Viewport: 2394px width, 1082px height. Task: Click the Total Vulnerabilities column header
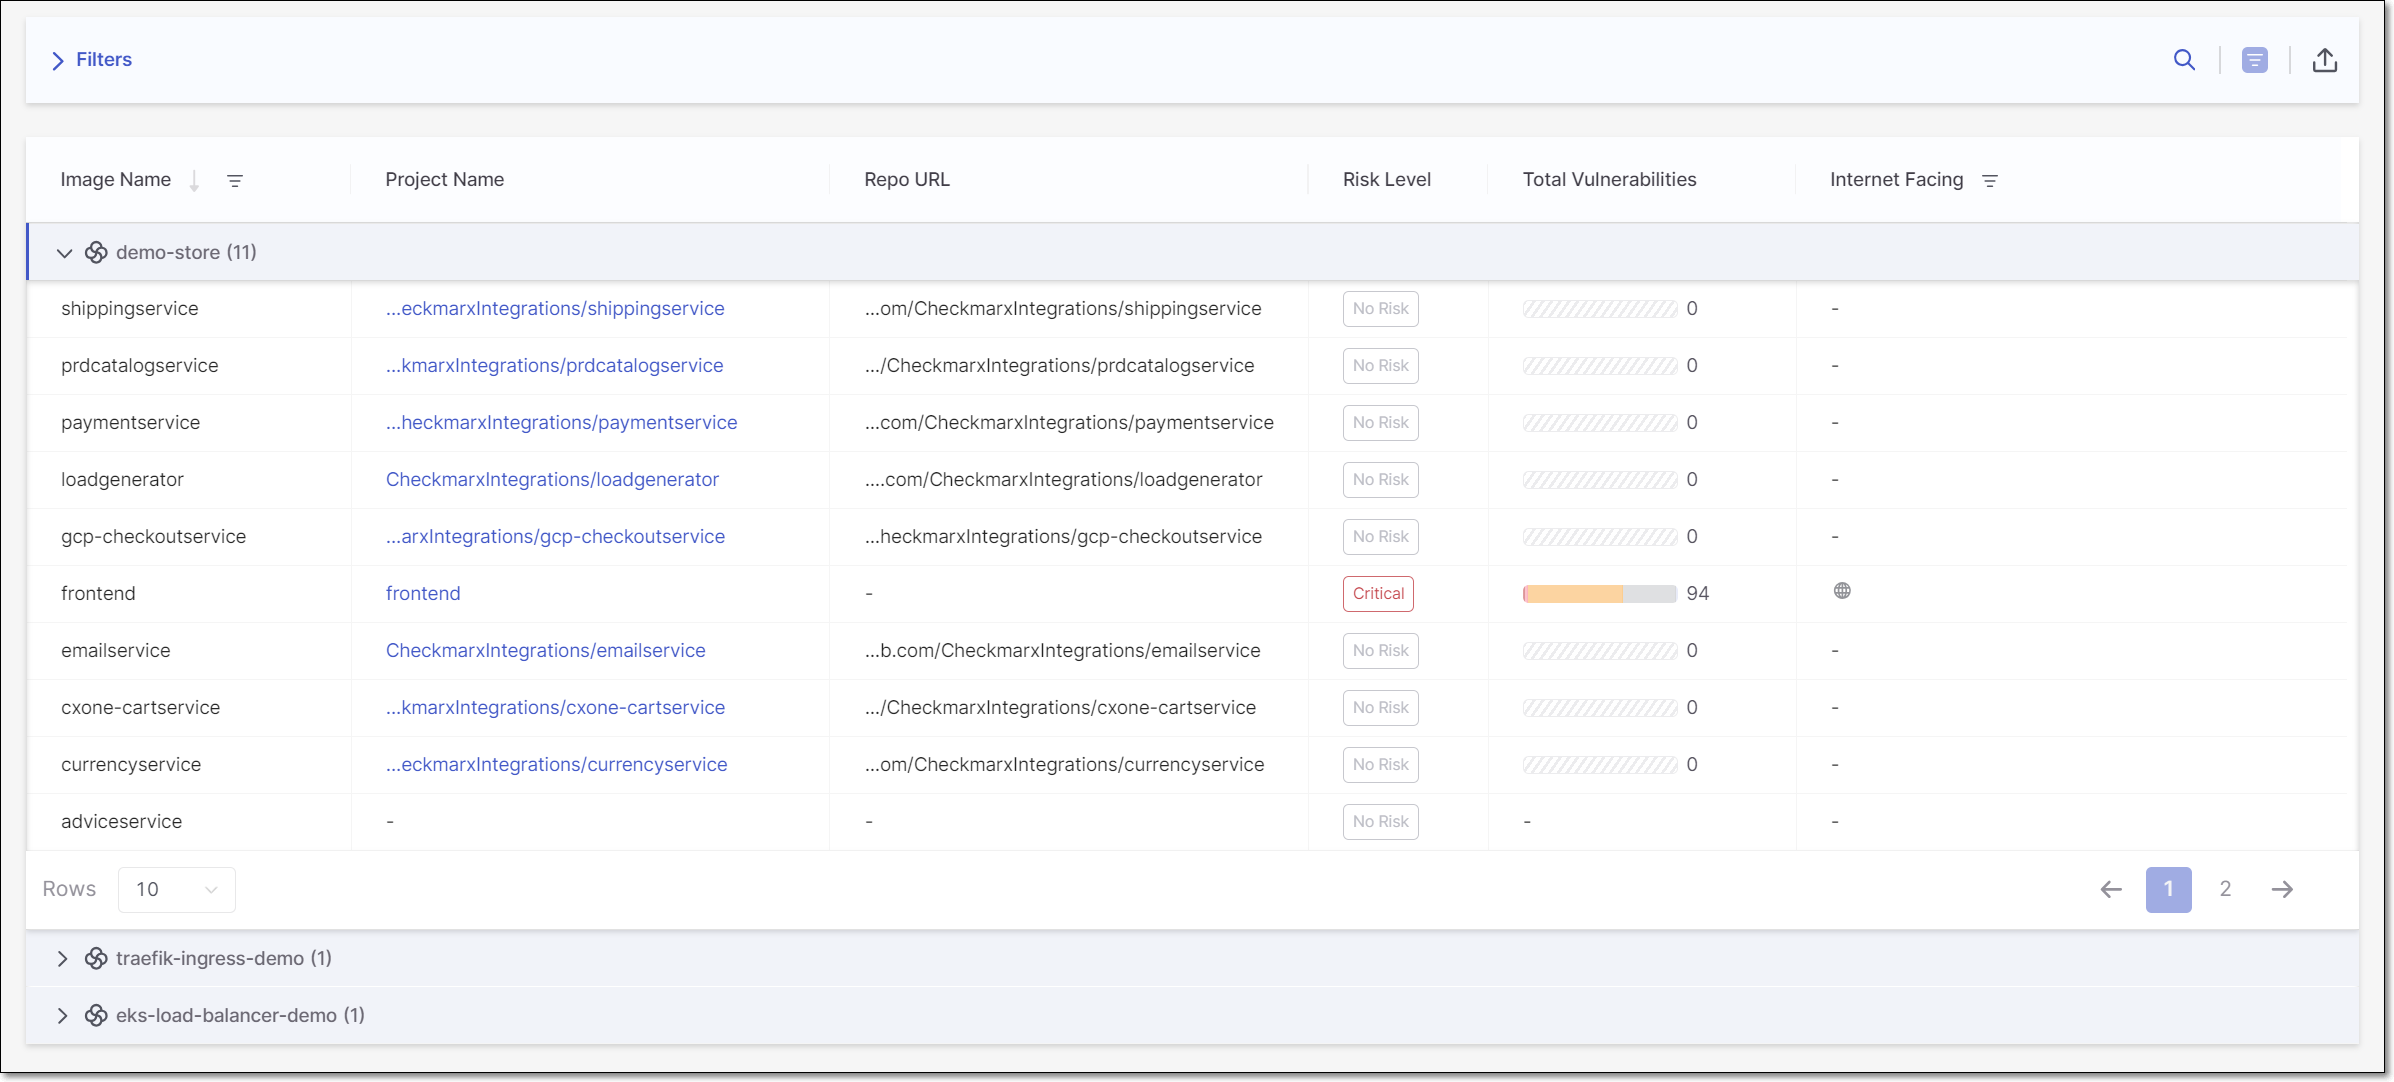(1609, 180)
